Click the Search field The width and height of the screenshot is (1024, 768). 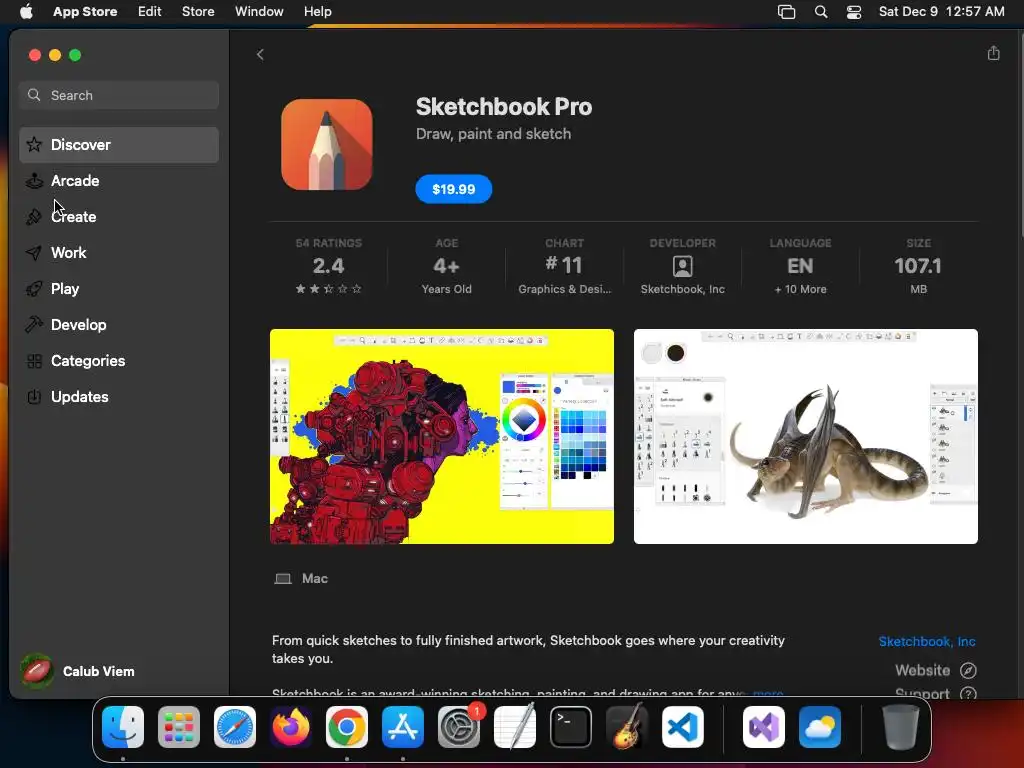(x=119, y=95)
